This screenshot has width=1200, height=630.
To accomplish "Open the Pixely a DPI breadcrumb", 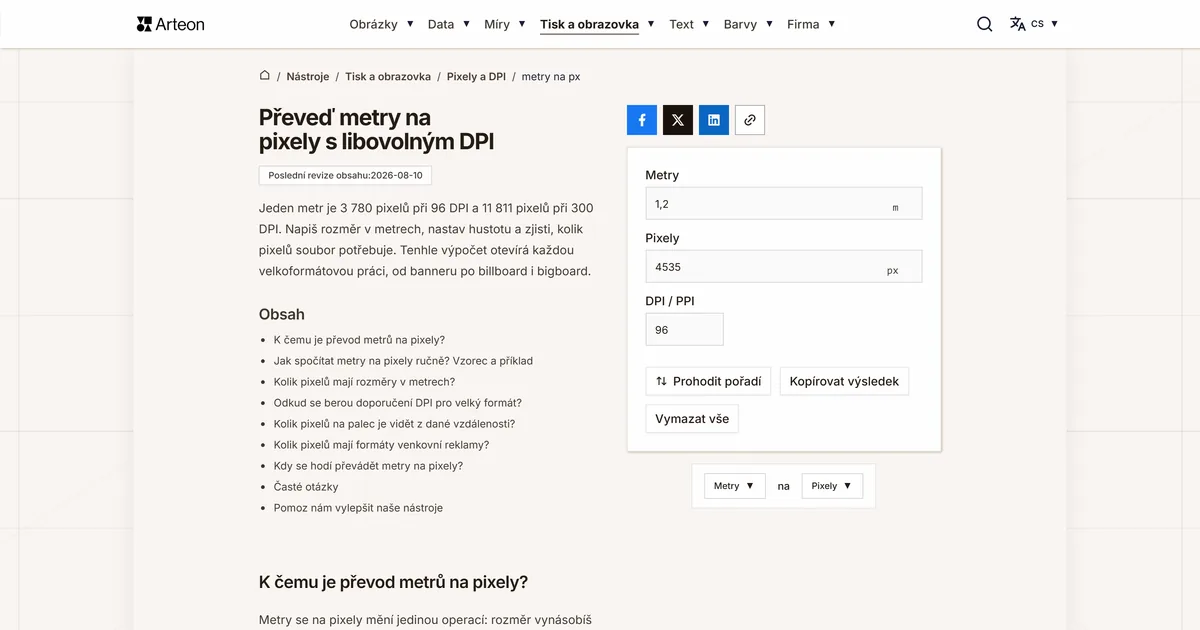I will pyautogui.click(x=476, y=76).
